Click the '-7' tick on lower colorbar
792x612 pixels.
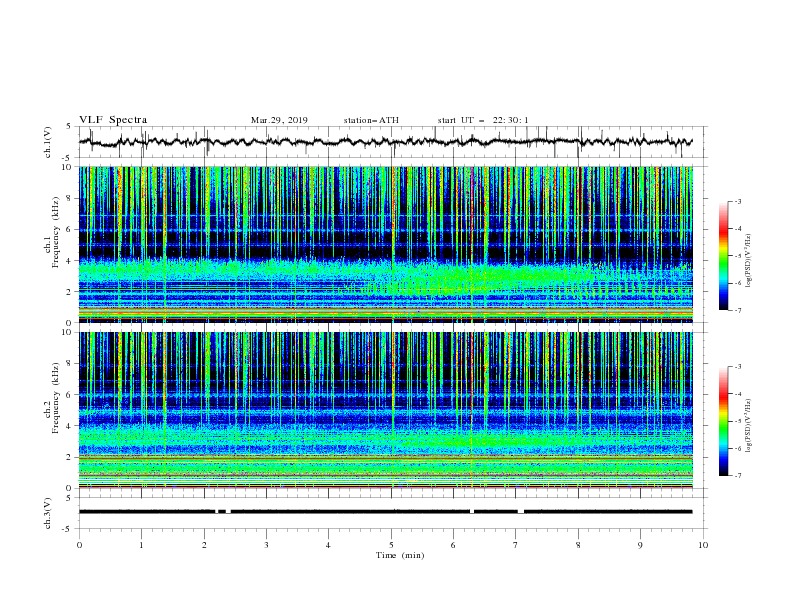coord(737,475)
